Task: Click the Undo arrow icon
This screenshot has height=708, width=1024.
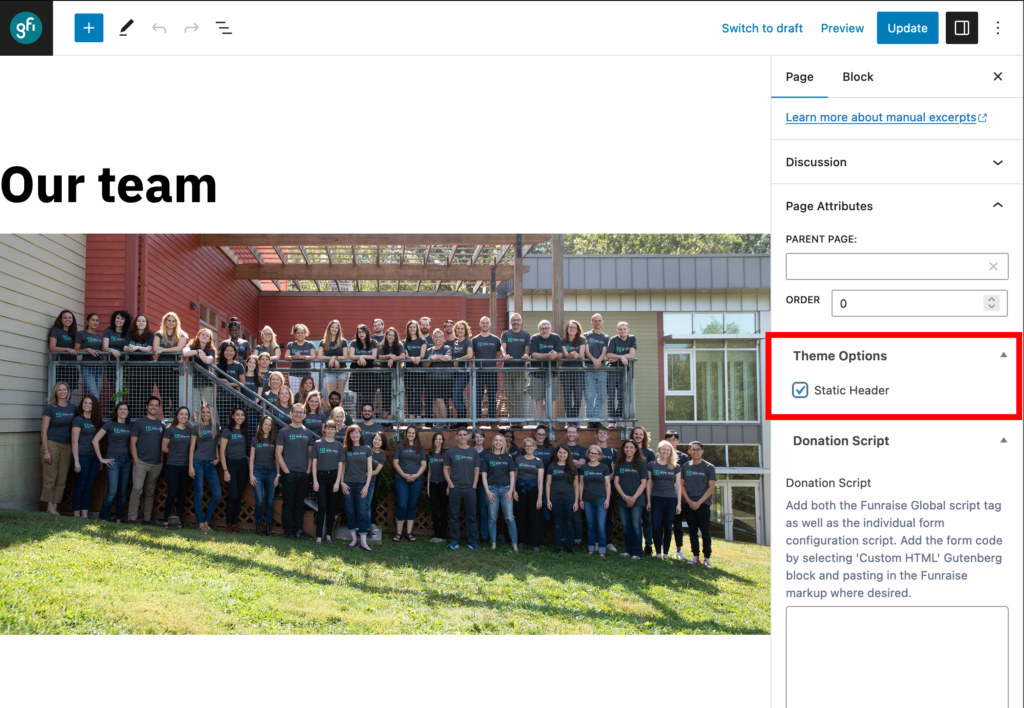Action: coord(159,28)
